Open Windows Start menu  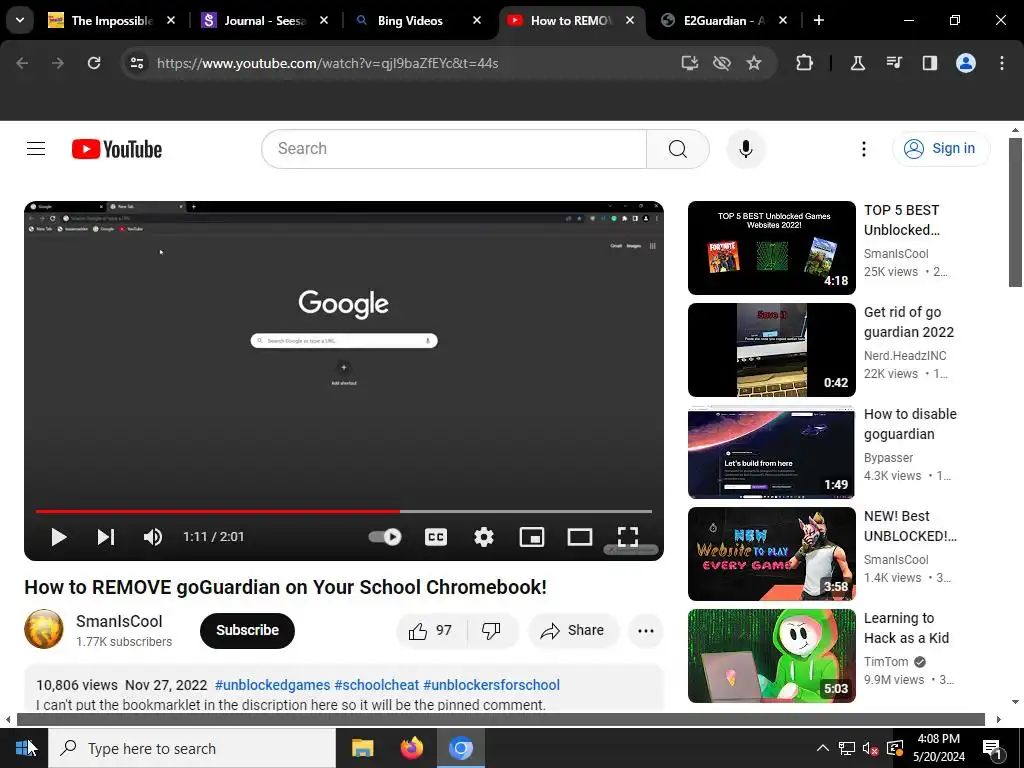(x=24, y=748)
